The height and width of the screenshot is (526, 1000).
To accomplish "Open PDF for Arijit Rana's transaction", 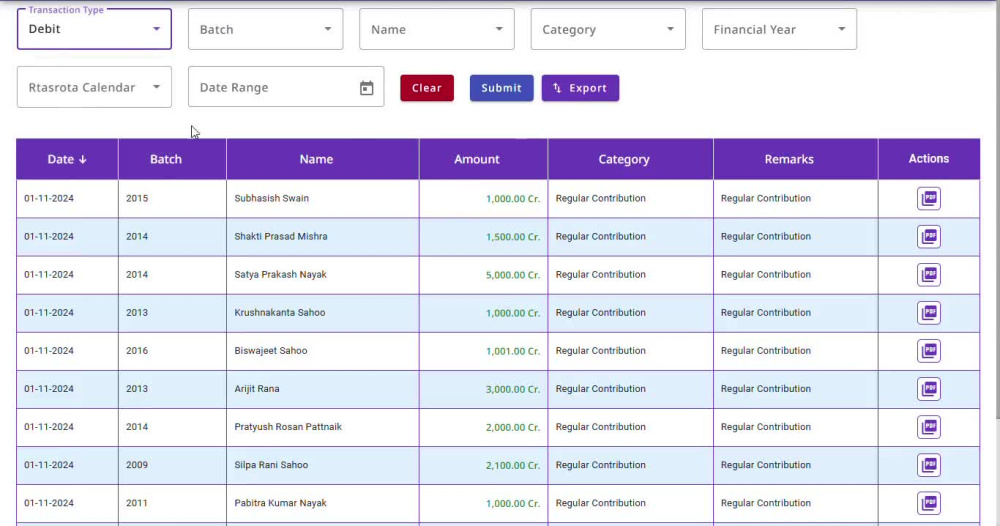I will 929,389.
